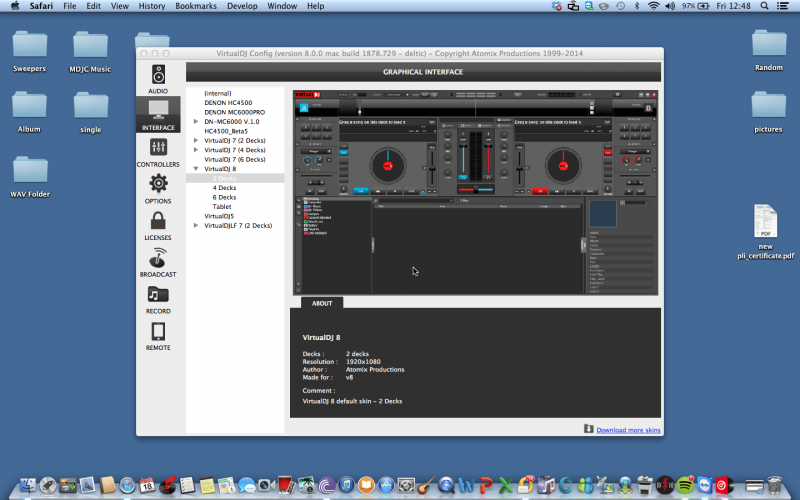This screenshot has width=800, height=500.
Task: Click the Download more skins link
Action: click(628, 430)
